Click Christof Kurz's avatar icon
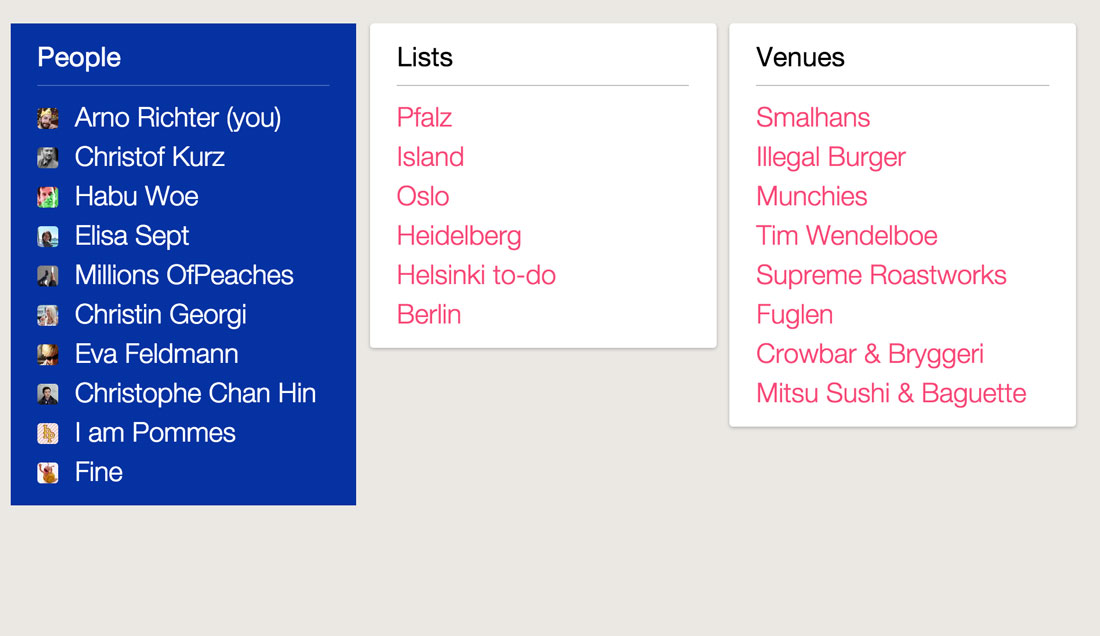Image resolution: width=1100 pixels, height=636 pixels. [x=48, y=157]
